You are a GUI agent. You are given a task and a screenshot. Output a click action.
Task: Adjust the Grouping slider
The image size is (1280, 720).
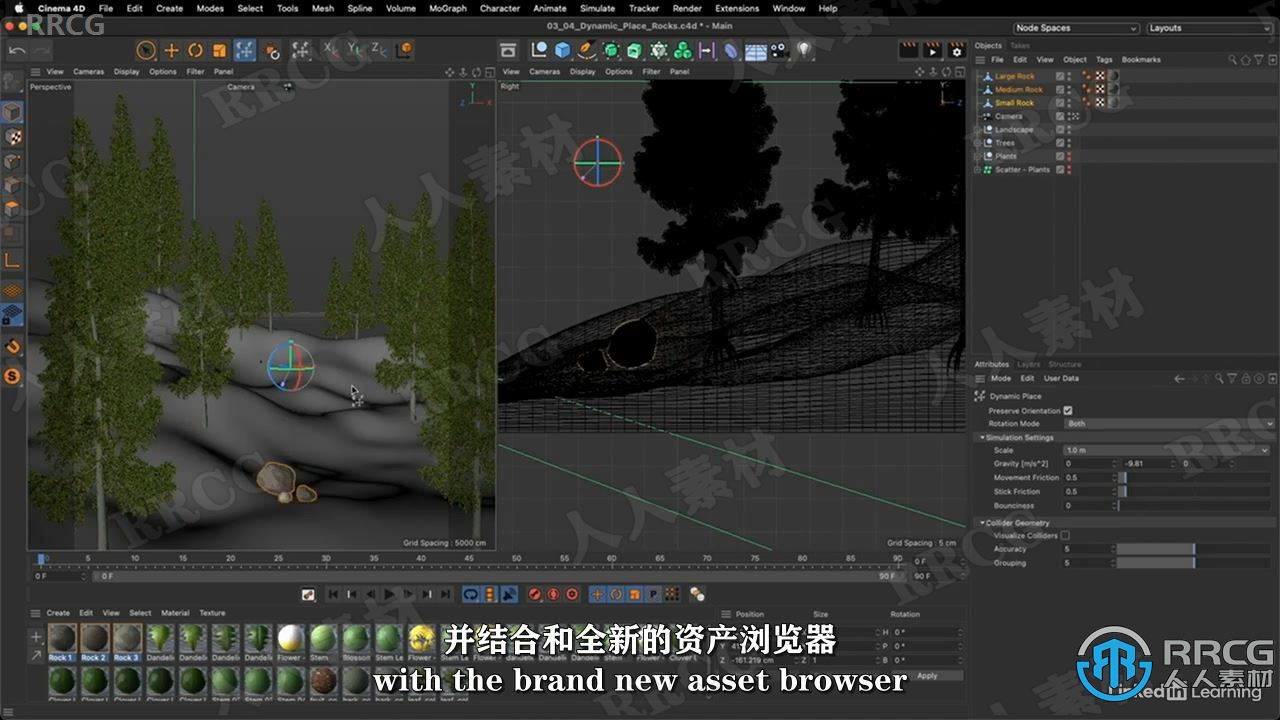tap(1196, 563)
